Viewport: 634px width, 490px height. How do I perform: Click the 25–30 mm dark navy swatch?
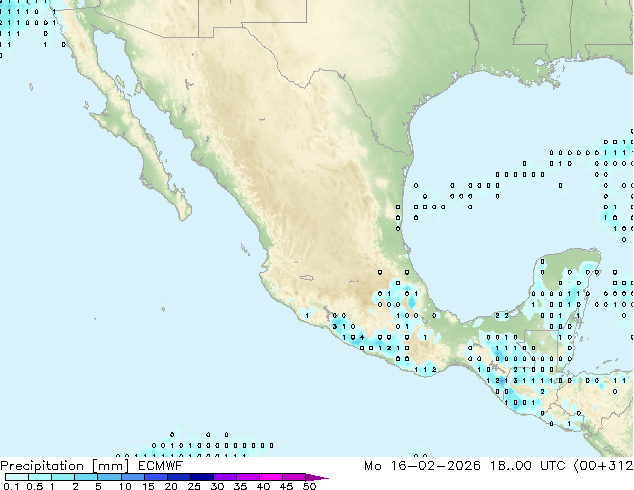[201, 477]
